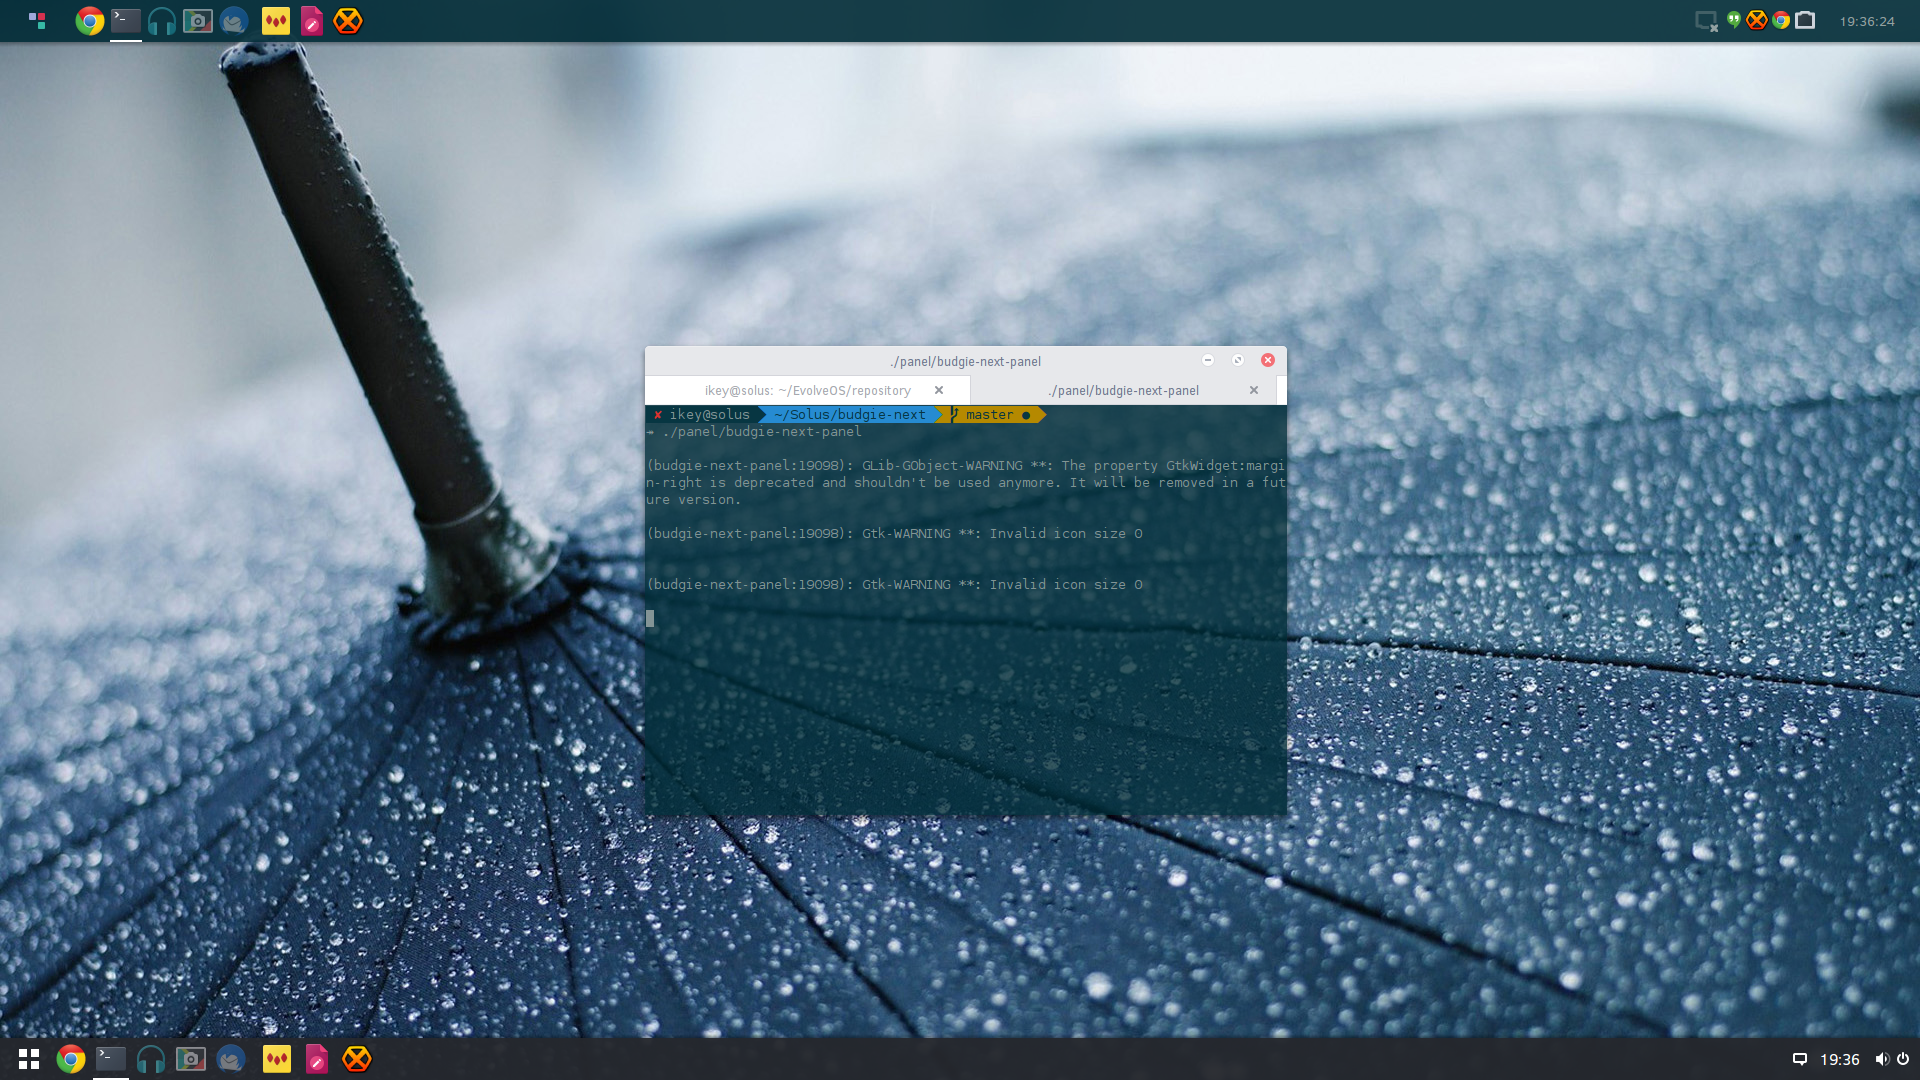This screenshot has height=1080, width=1920.
Task: Click the master branch prompt segment
Action: click(989, 415)
